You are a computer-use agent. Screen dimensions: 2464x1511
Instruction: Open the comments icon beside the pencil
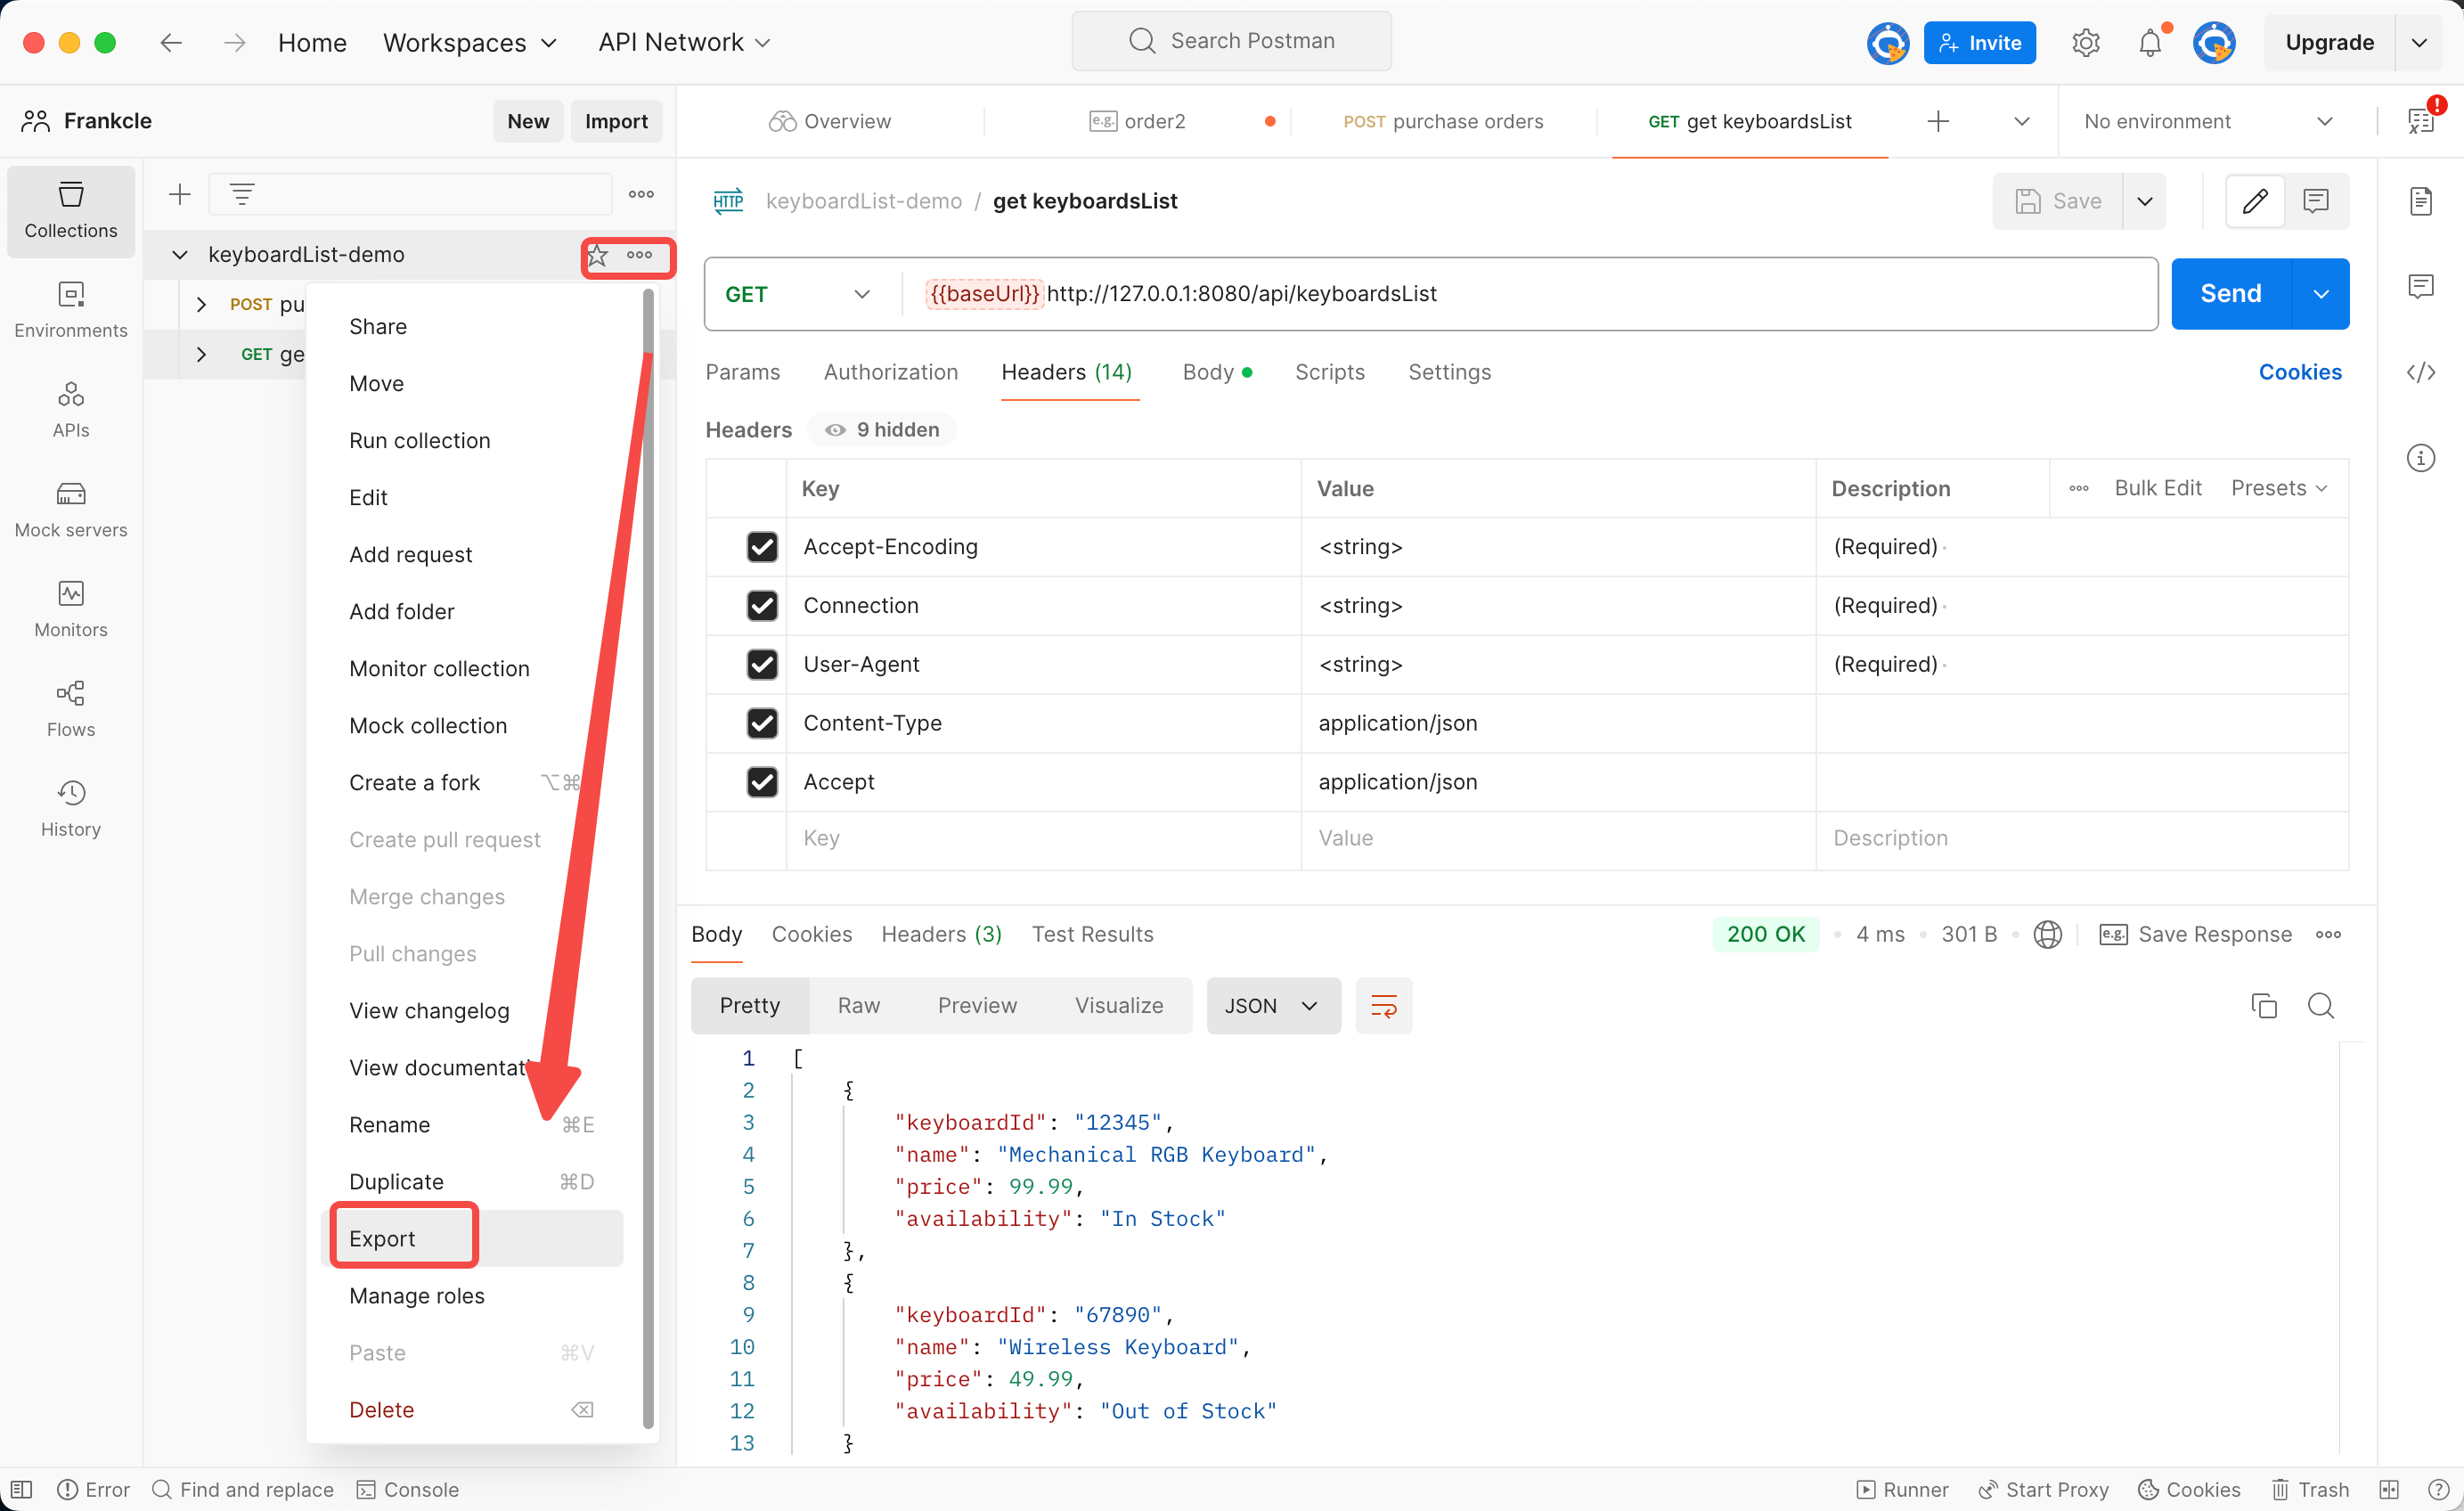point(2316,201)
